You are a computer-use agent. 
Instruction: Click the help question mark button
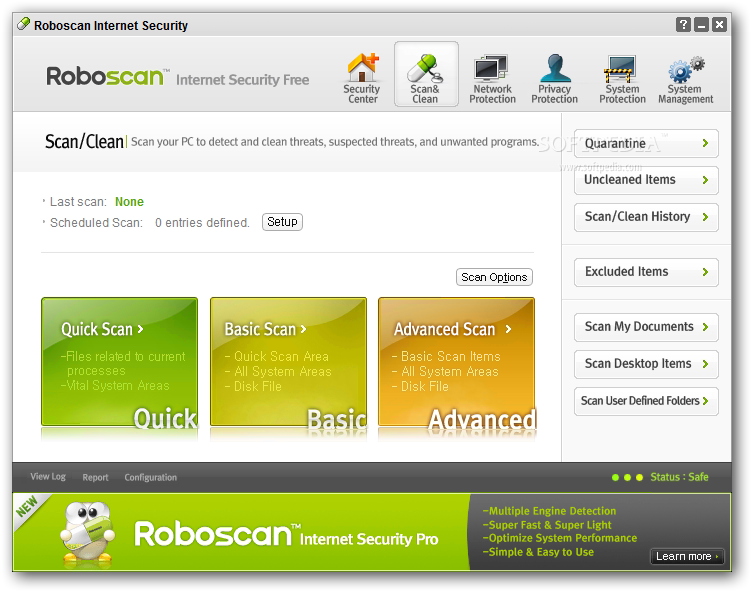[683, 24]
